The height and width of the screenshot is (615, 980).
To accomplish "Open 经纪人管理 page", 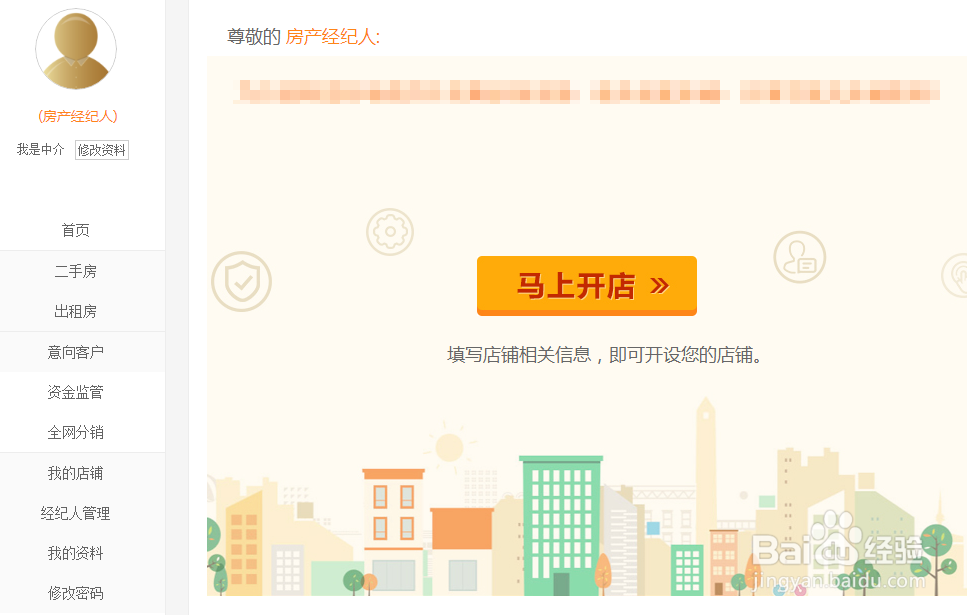I will click(76, 513).
